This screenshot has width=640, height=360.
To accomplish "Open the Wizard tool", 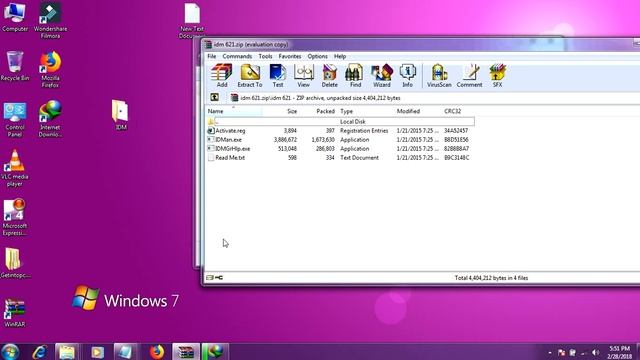I will tap(382, 76).
